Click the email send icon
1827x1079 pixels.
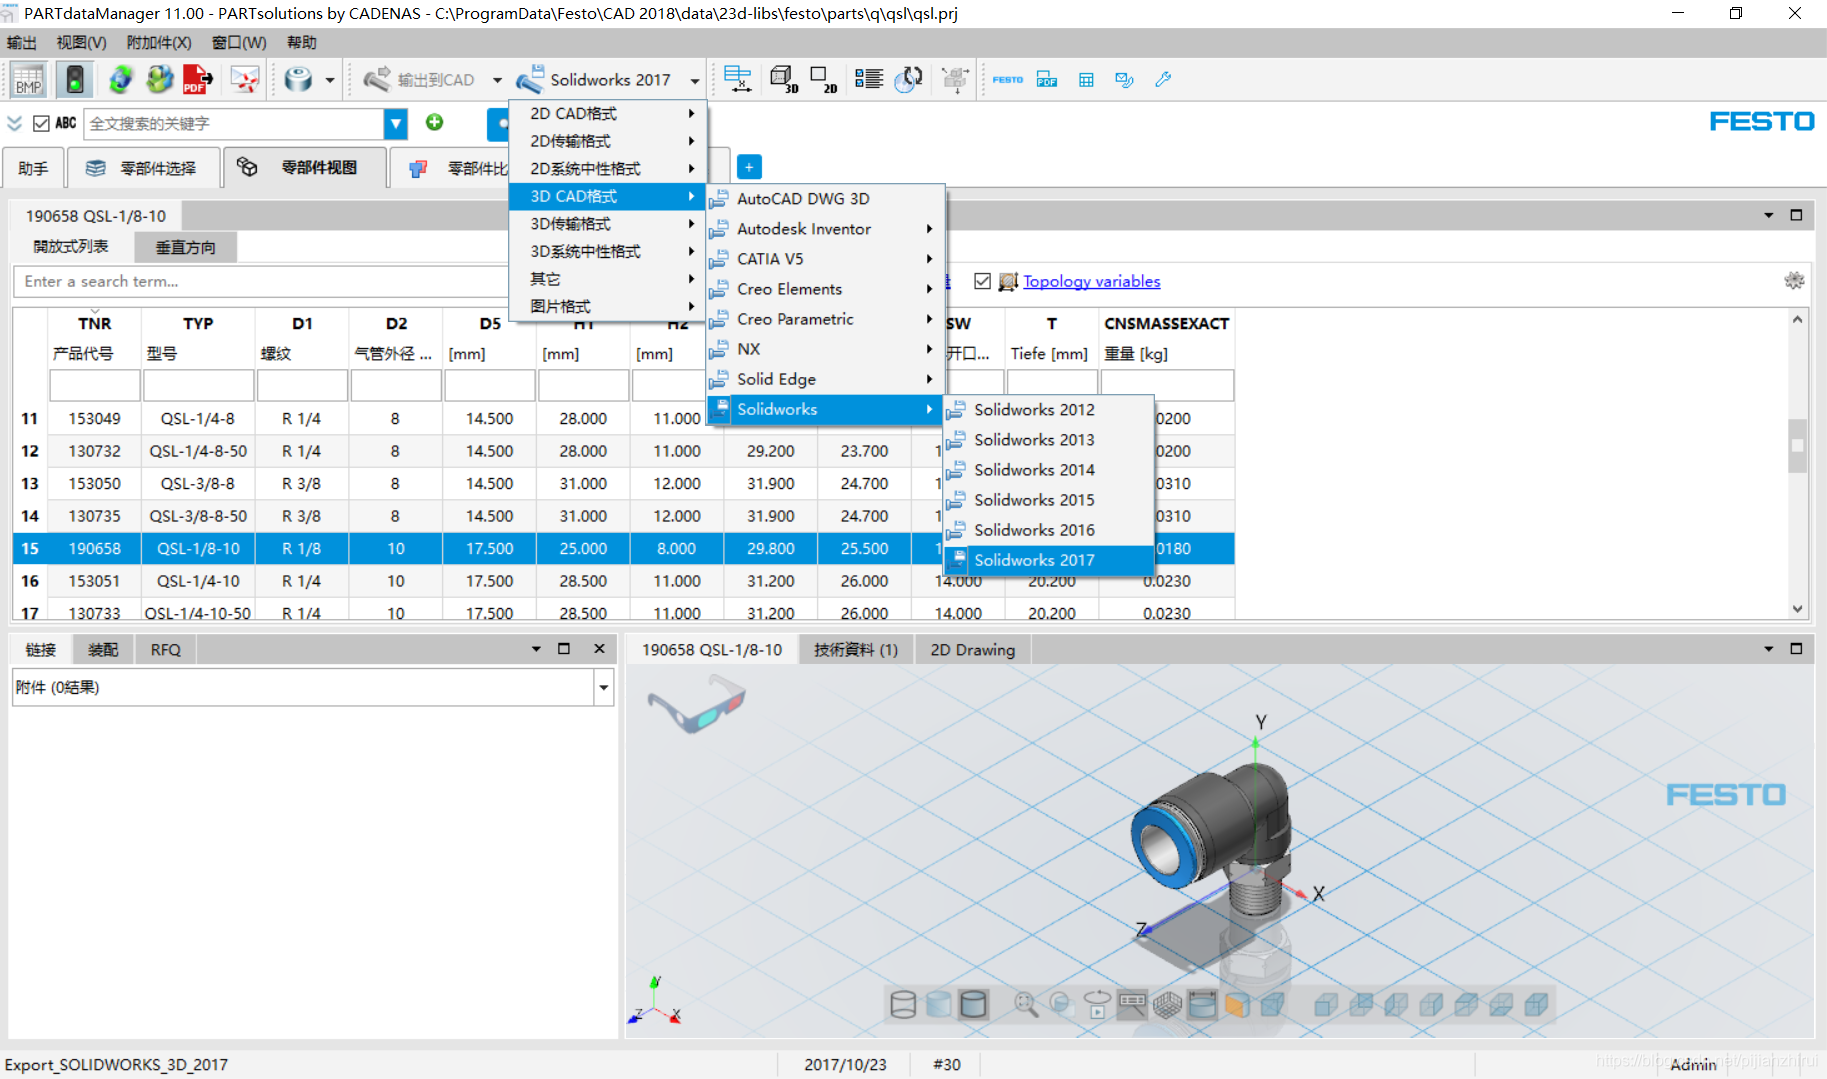point(244,79)
